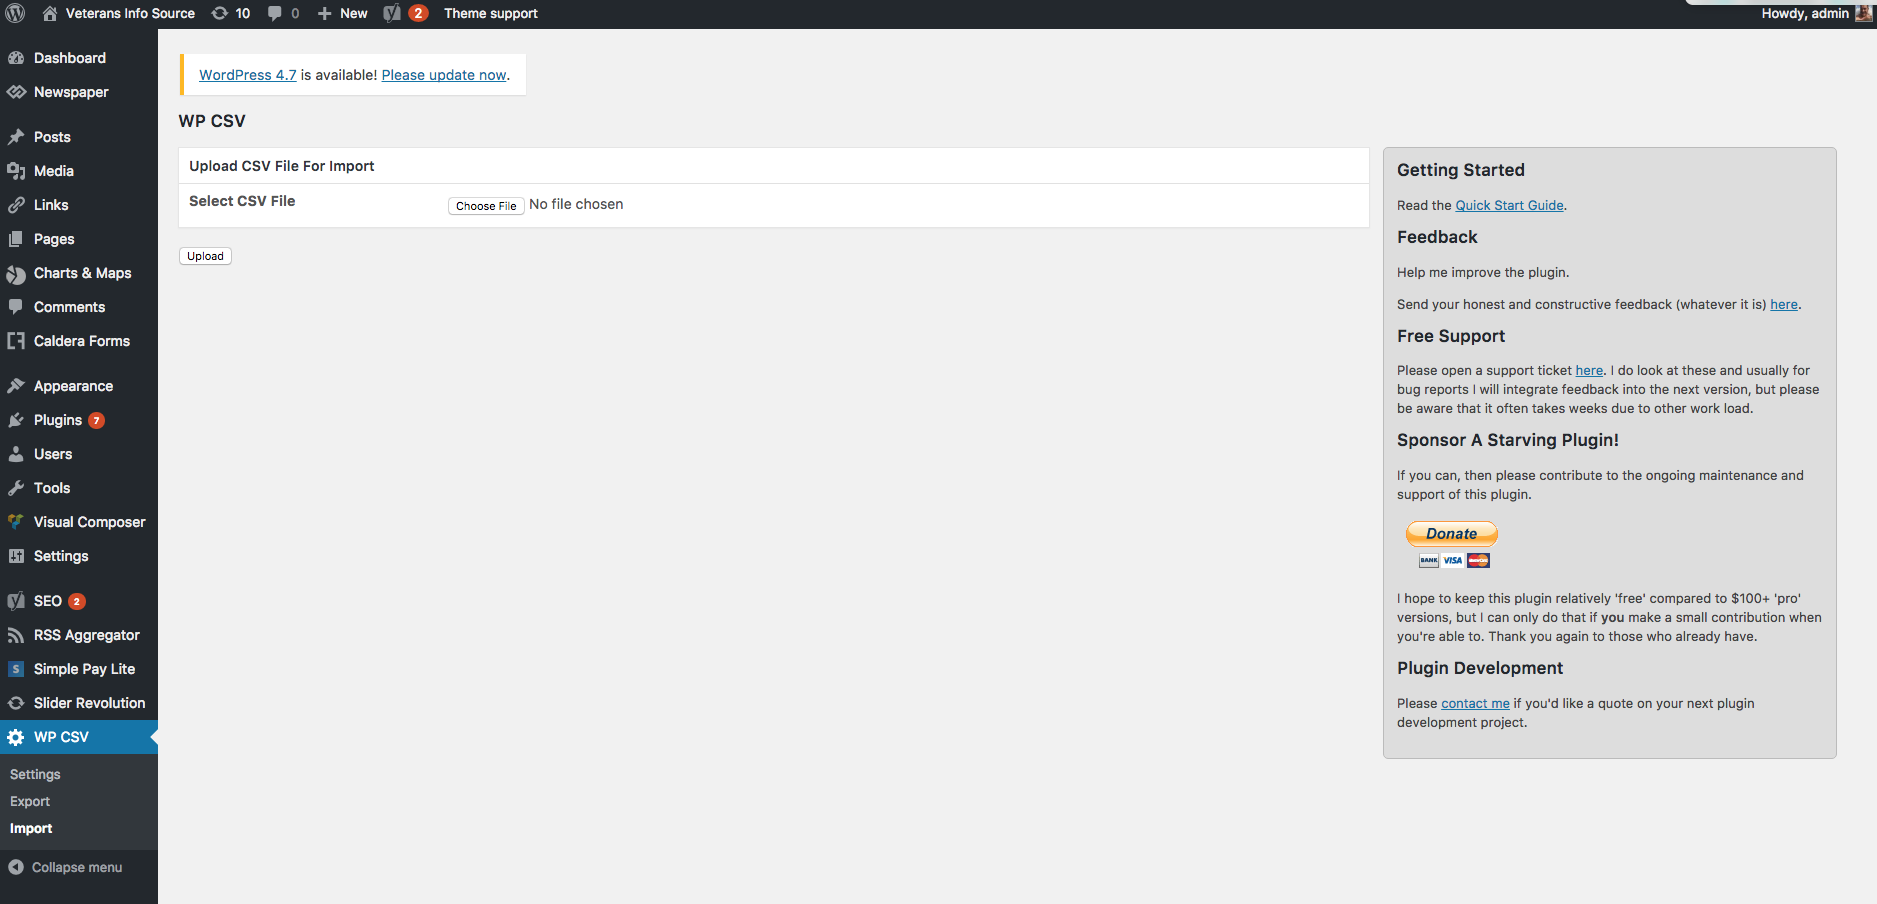This screenshot has width=1877, height=904.
Task: Click the Upload button
Action: pos(205,256)
